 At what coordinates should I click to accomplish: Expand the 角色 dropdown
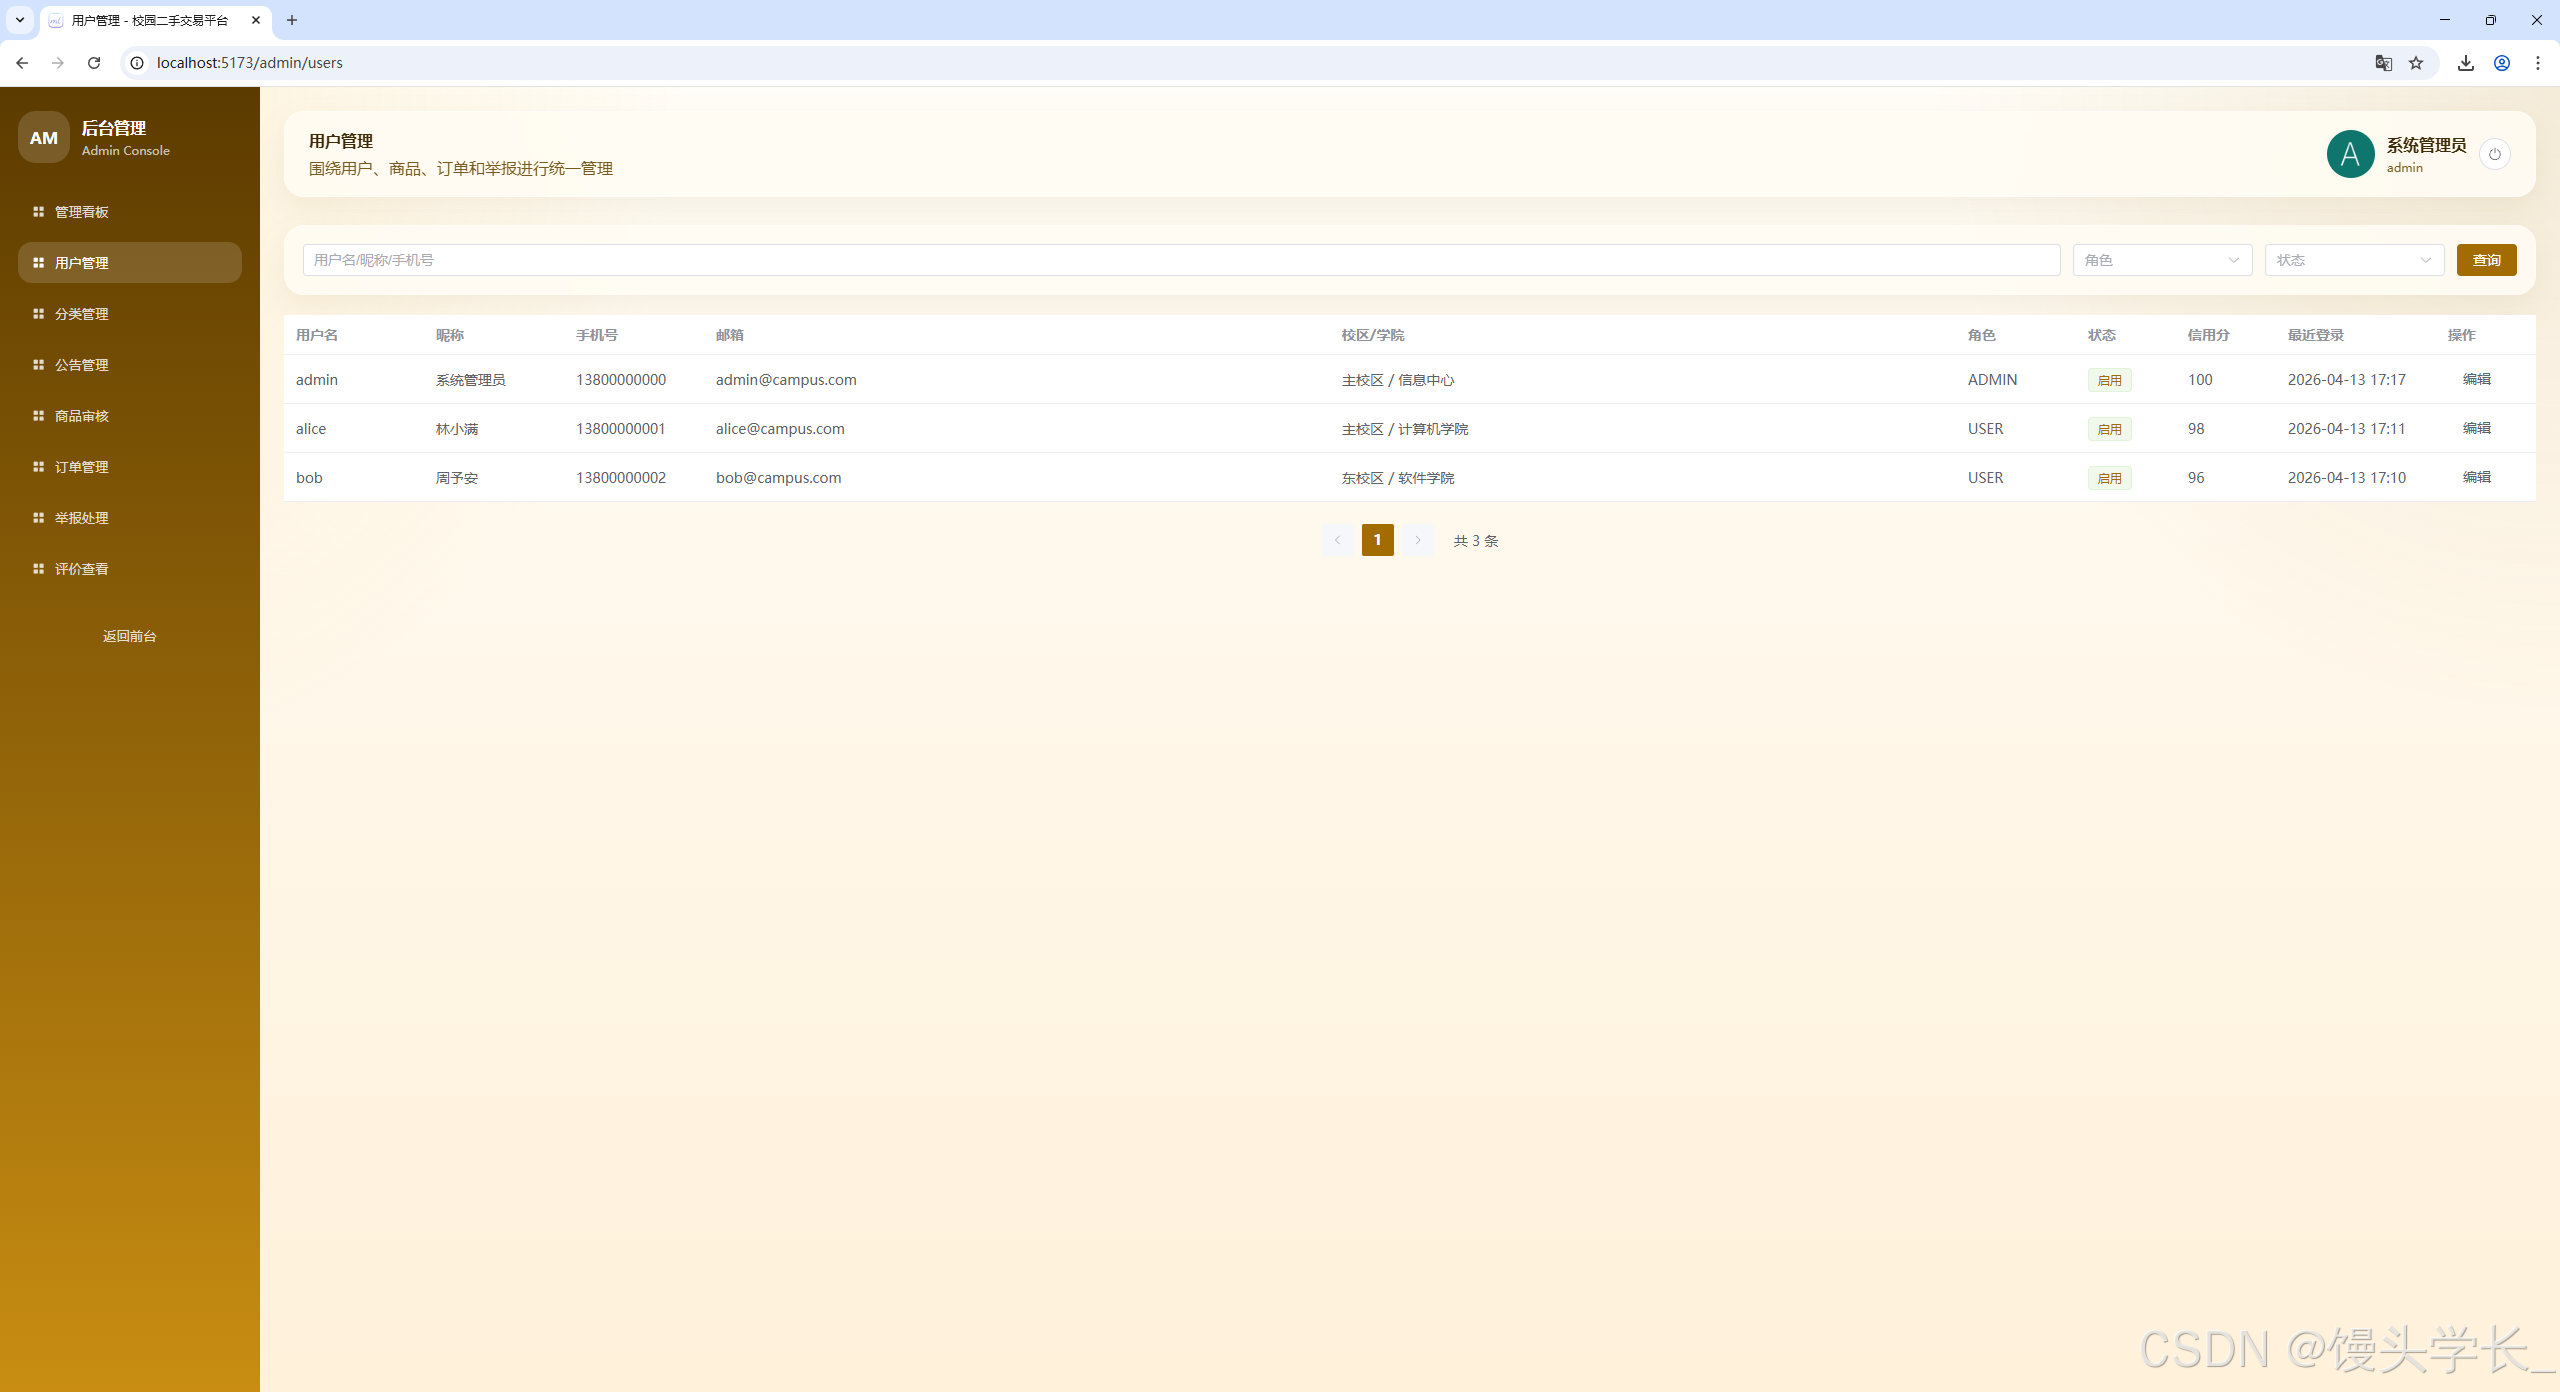click(2162, 260)
